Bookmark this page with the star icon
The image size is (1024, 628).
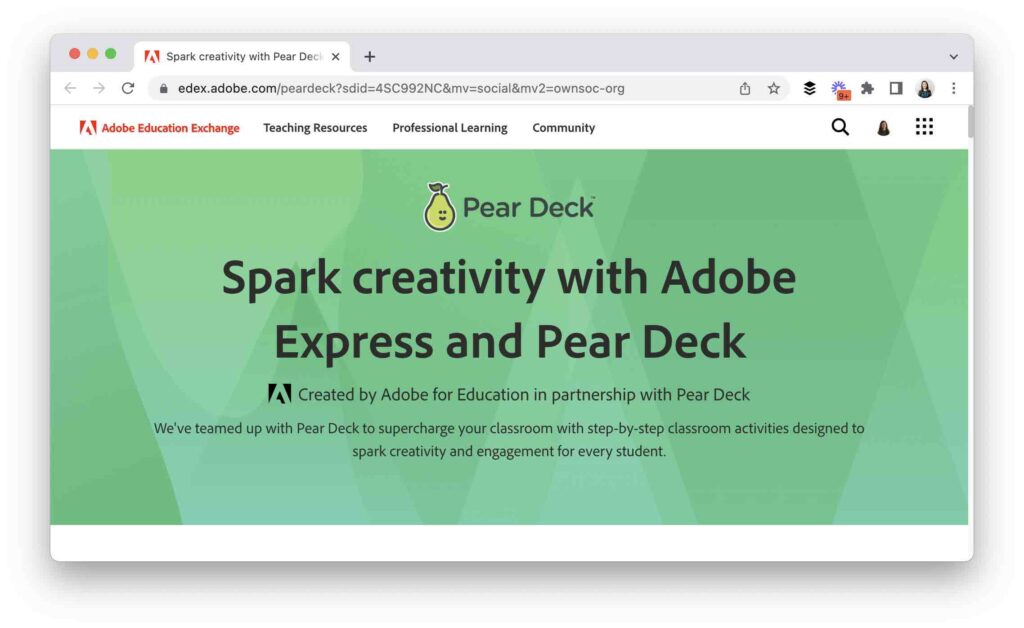[773, 88]
